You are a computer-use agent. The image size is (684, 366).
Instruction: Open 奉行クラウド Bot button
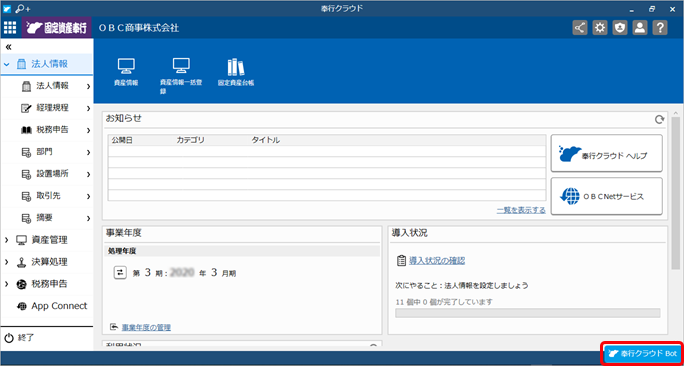tap(642, 353)
